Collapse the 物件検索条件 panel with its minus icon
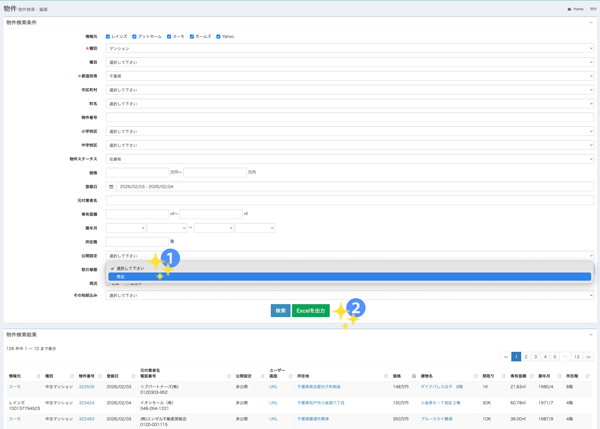600x429 pixels. [x=591, y=23]
